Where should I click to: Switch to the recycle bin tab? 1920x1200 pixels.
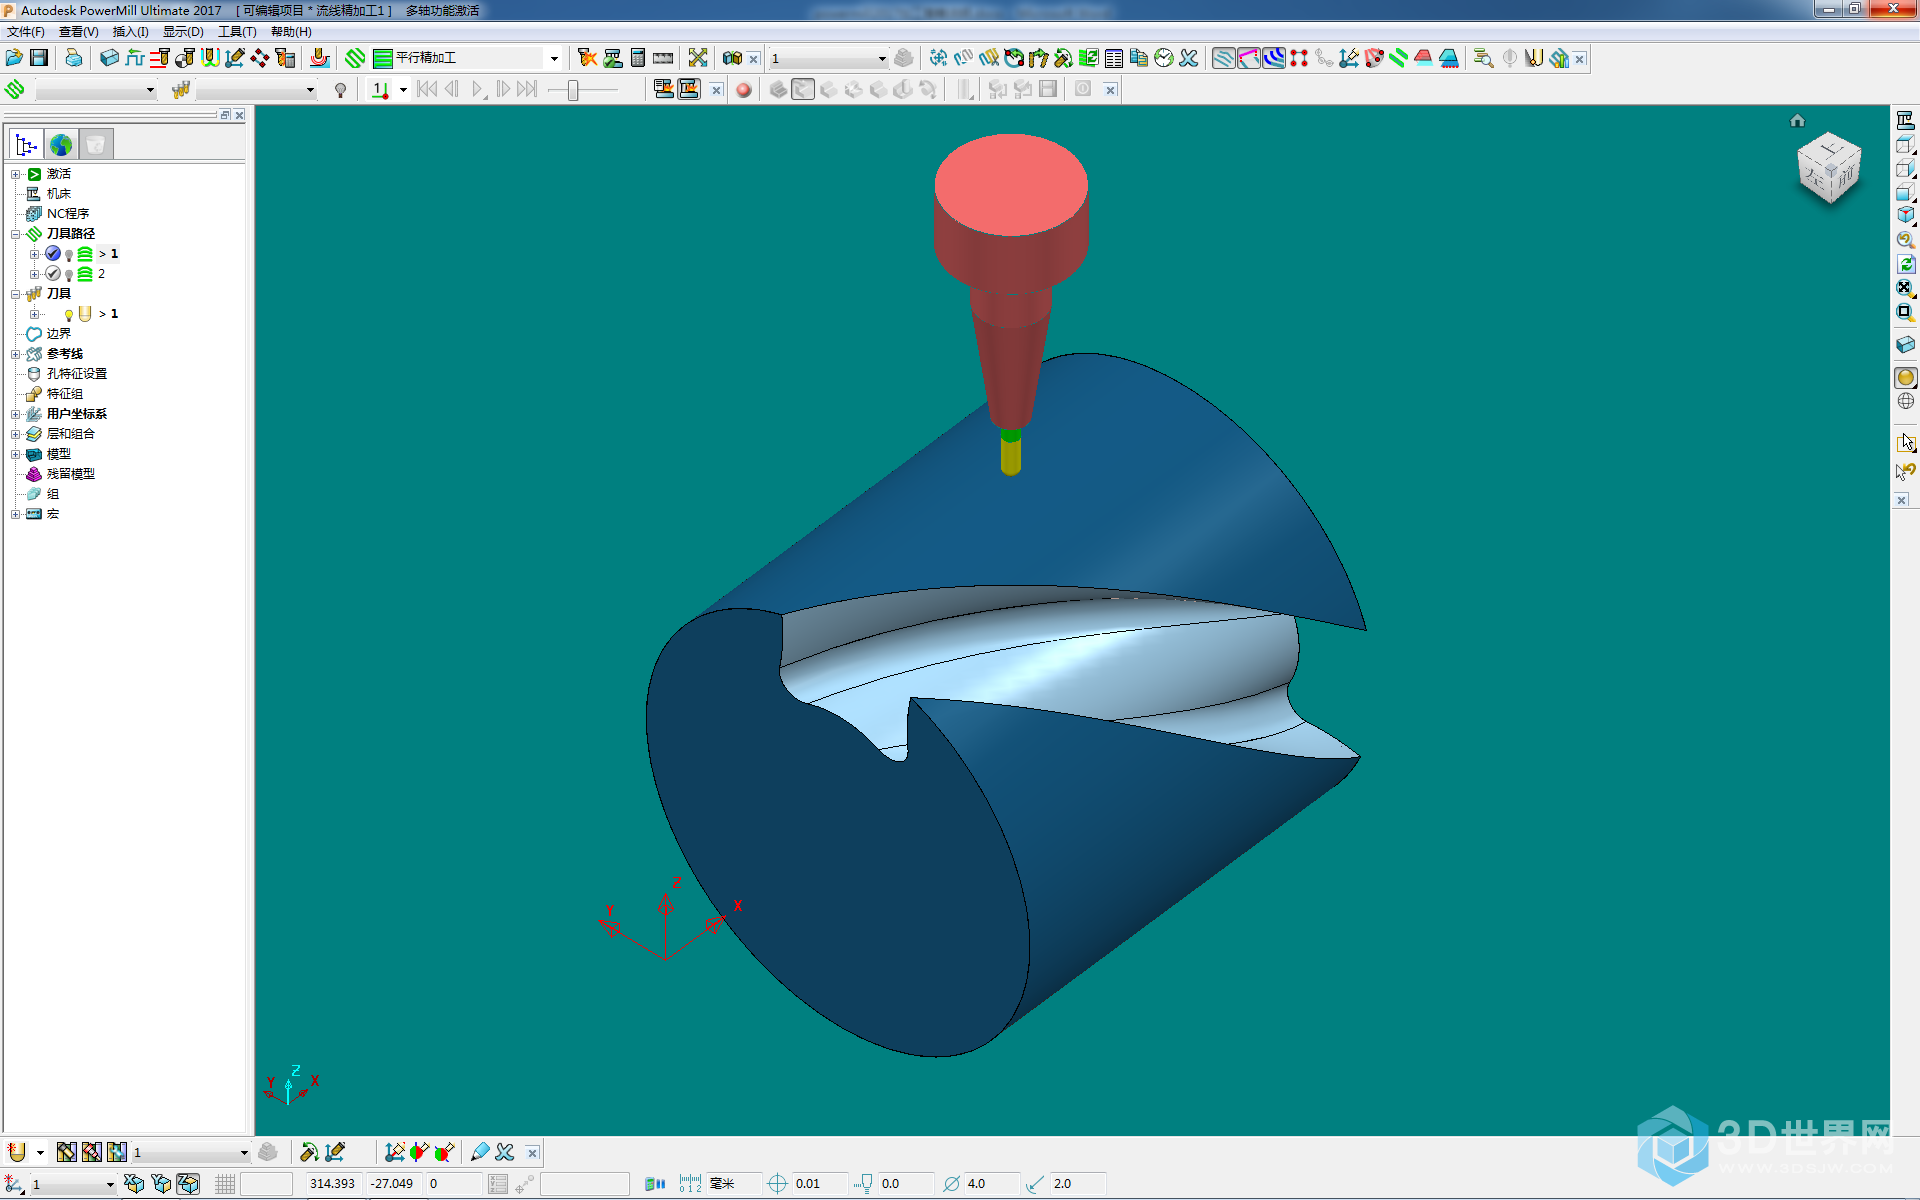pyautogui.click(x=96, y=145)
